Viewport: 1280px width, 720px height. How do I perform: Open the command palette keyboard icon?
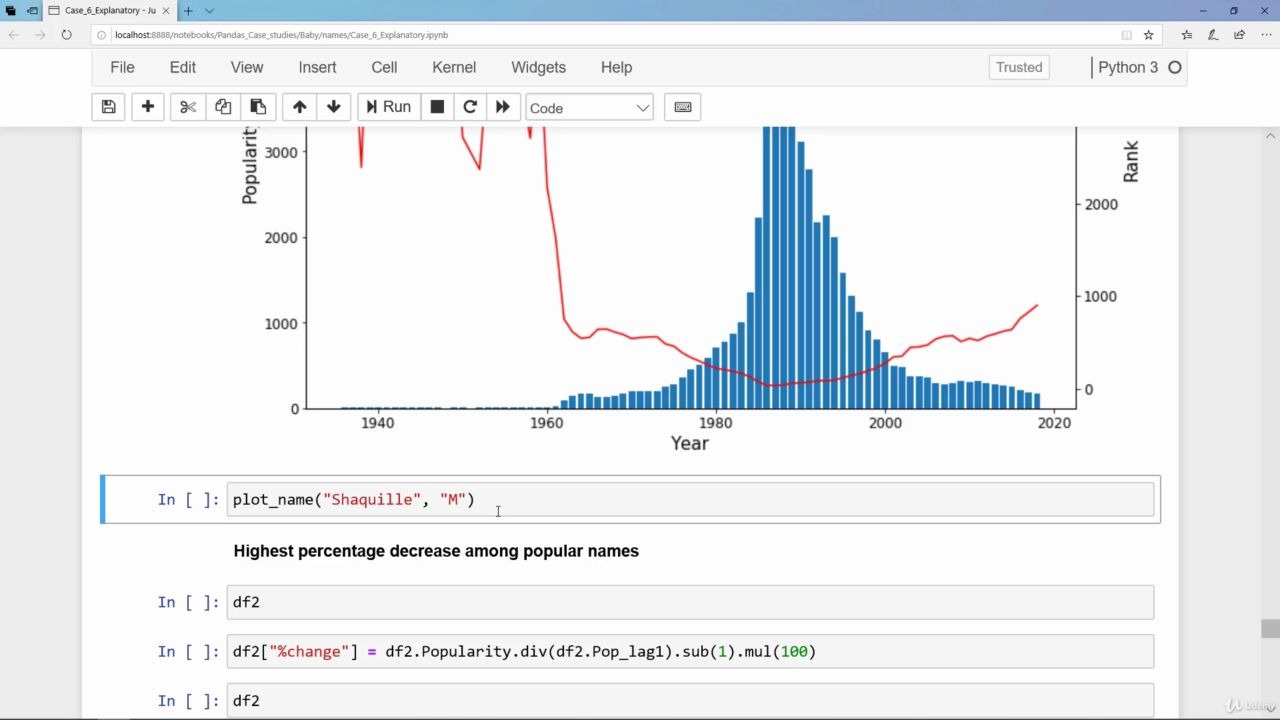click(x=682, y=107)
